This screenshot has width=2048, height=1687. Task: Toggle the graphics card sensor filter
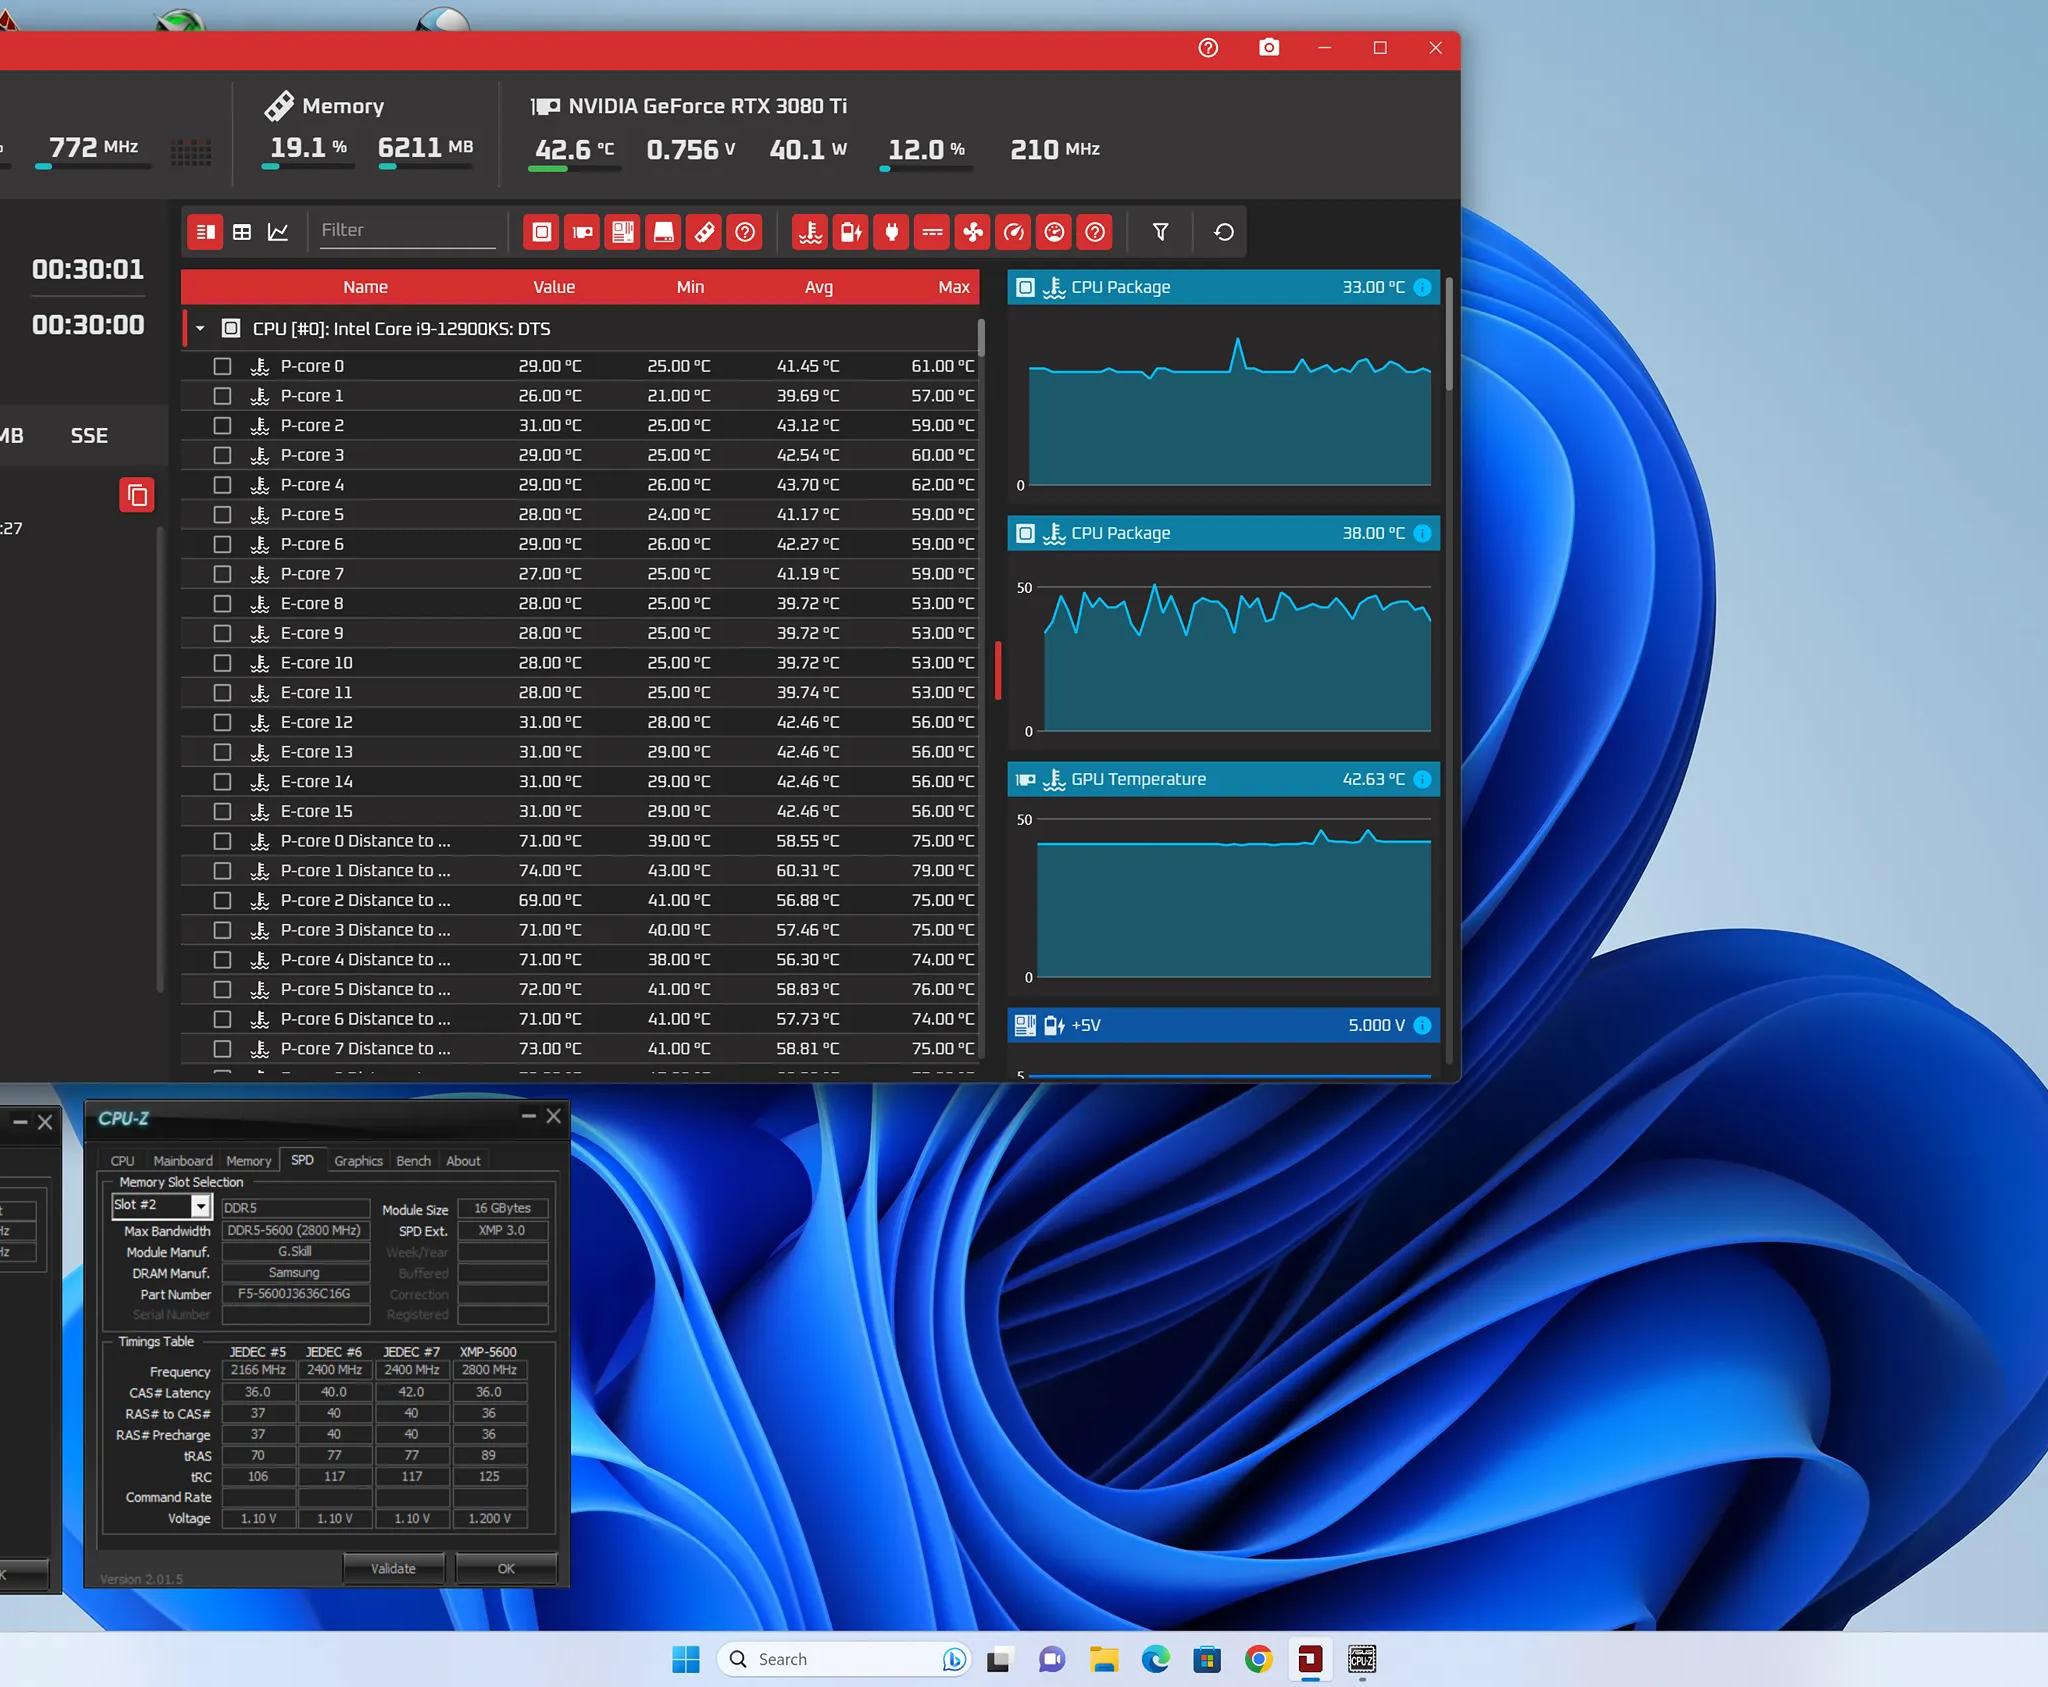point(582,232)
